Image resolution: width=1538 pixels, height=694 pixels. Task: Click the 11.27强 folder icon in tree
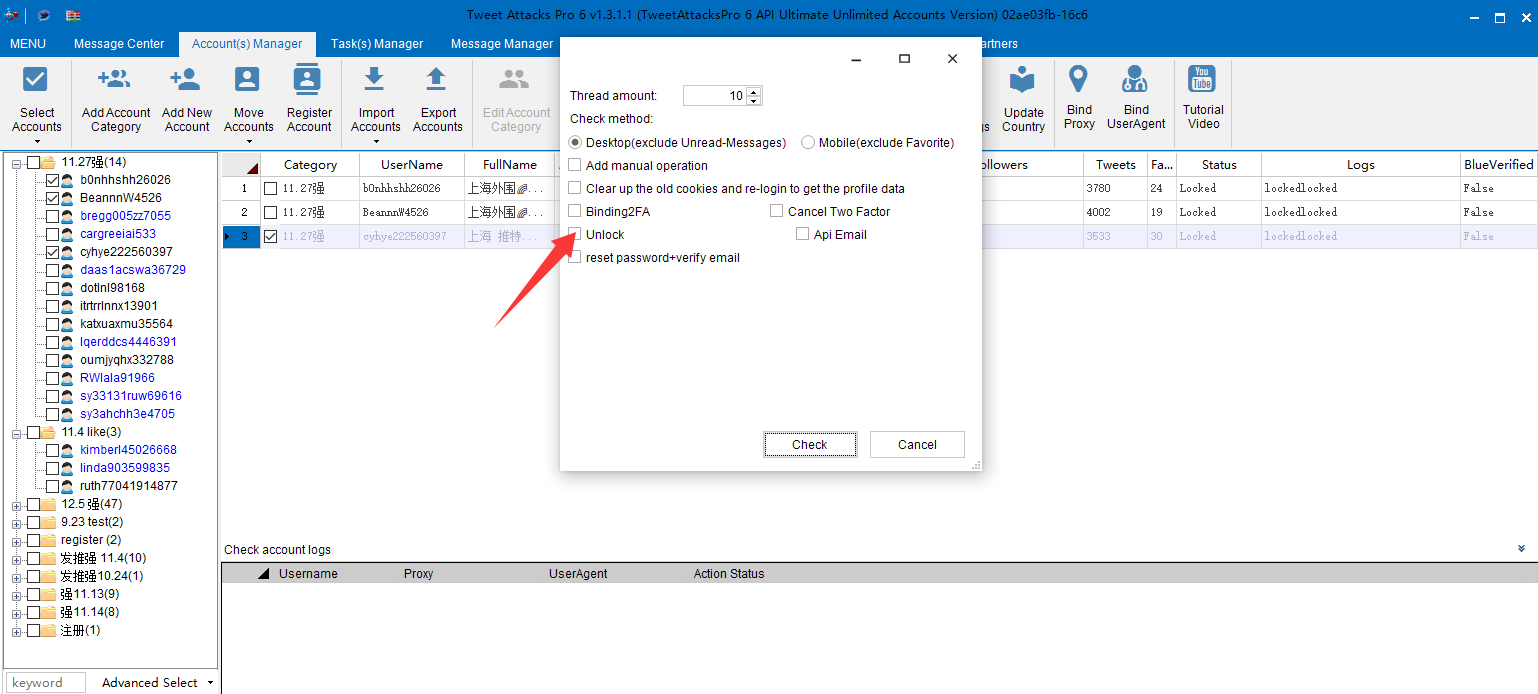(x=48, y=162)
